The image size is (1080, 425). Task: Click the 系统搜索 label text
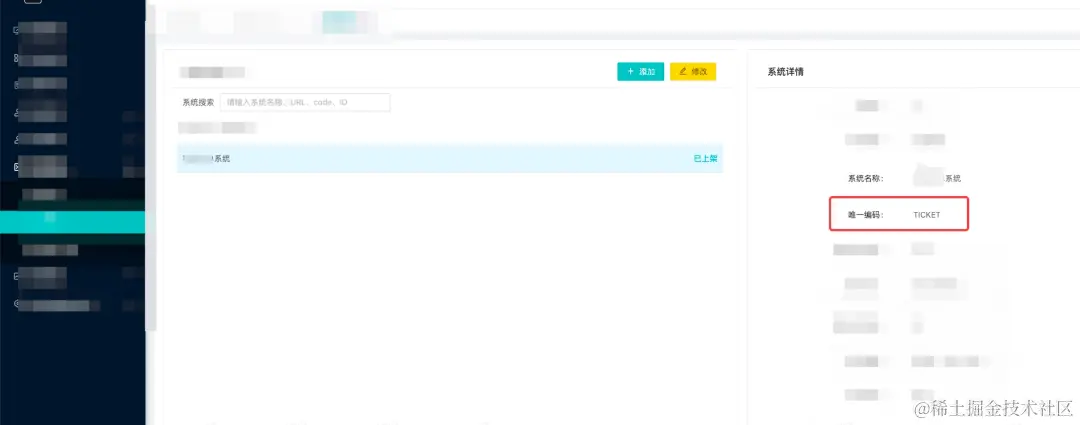pos(198,103)
